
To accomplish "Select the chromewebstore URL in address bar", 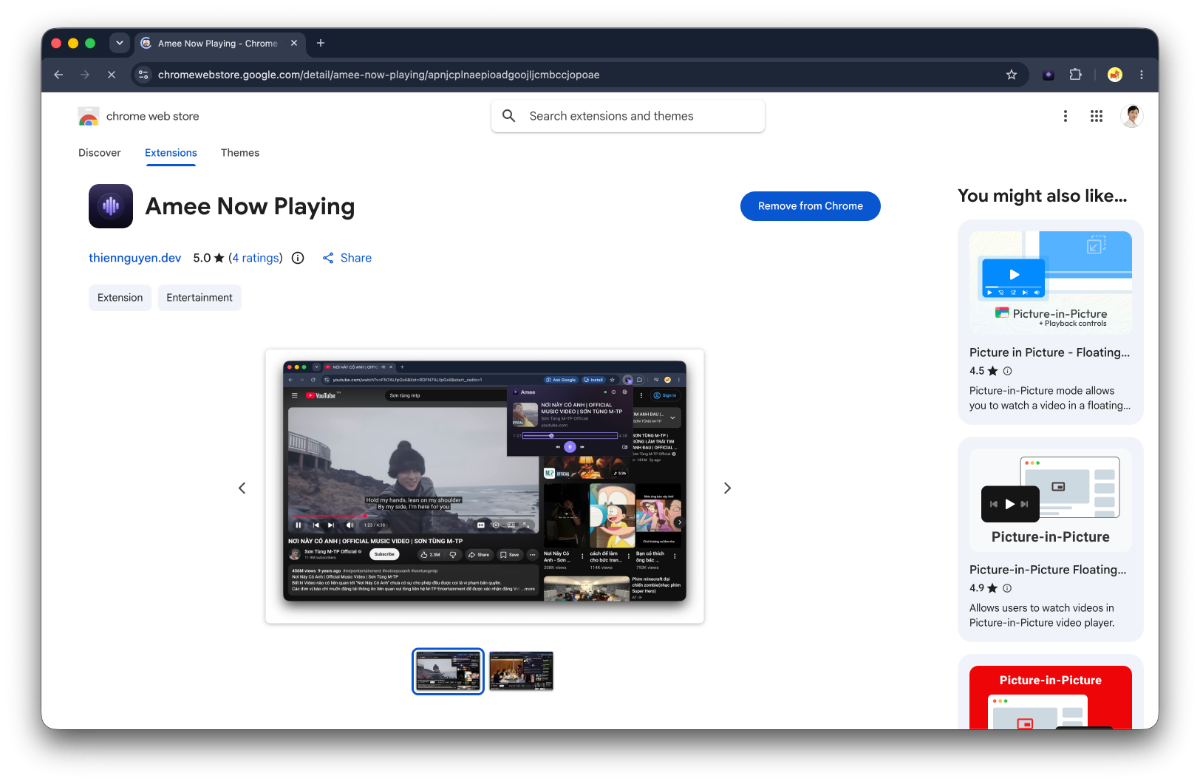I will click(x=379, y=74).
